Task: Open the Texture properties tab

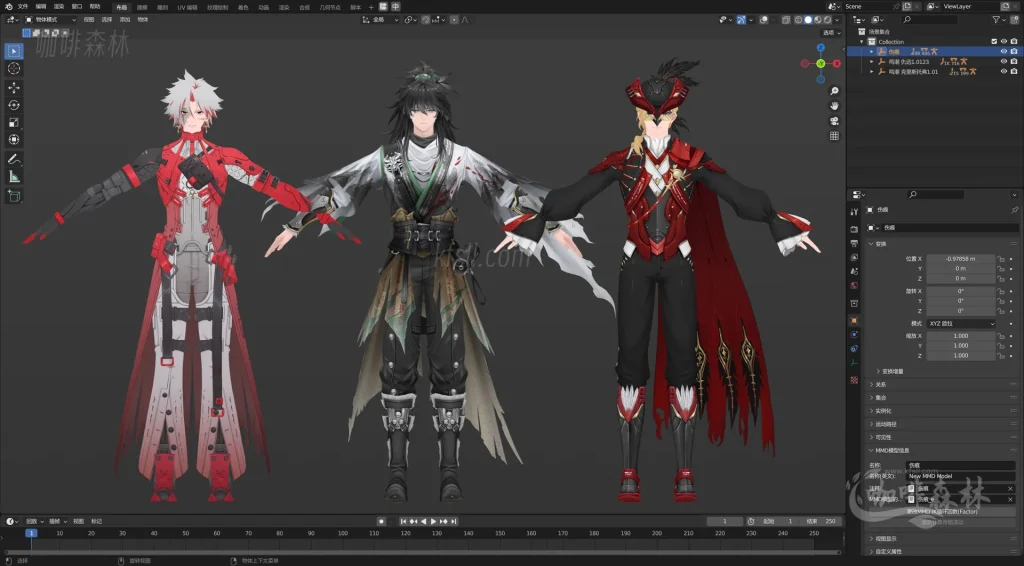Action: tap(854, 379)
